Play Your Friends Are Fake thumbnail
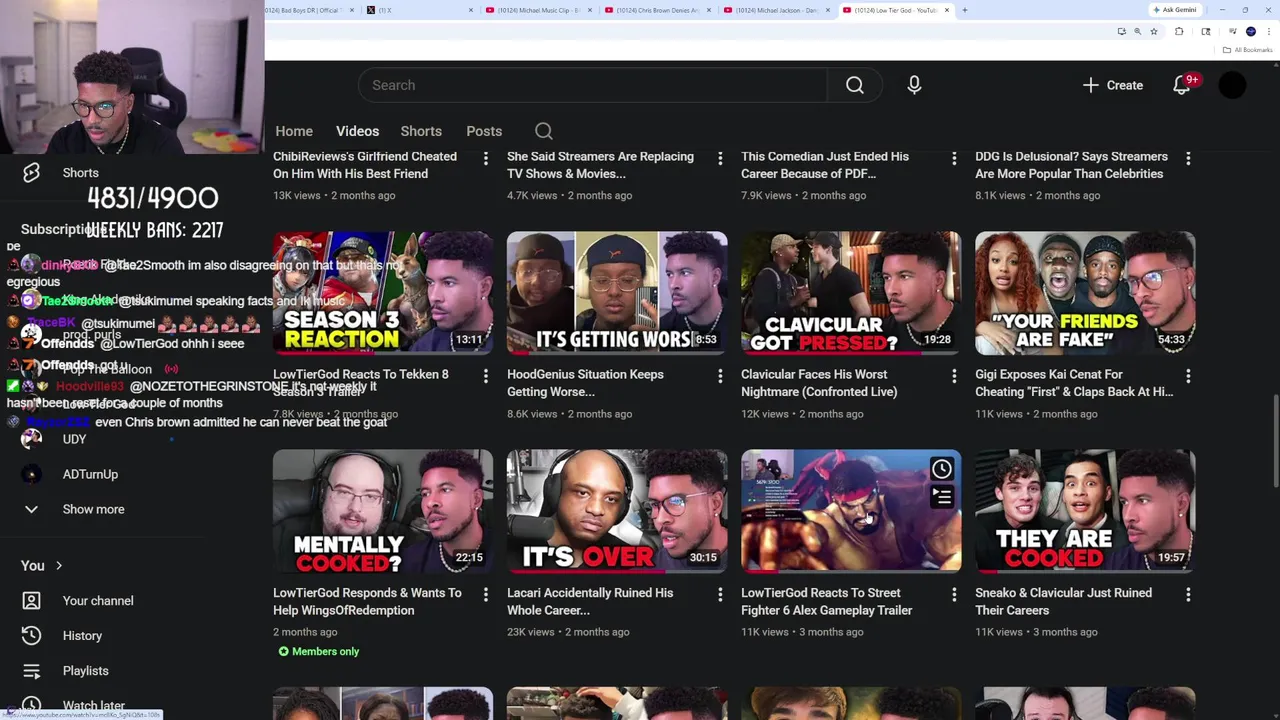The height and width of the screenshot is (720, 1280). (x=1085, y=293)
